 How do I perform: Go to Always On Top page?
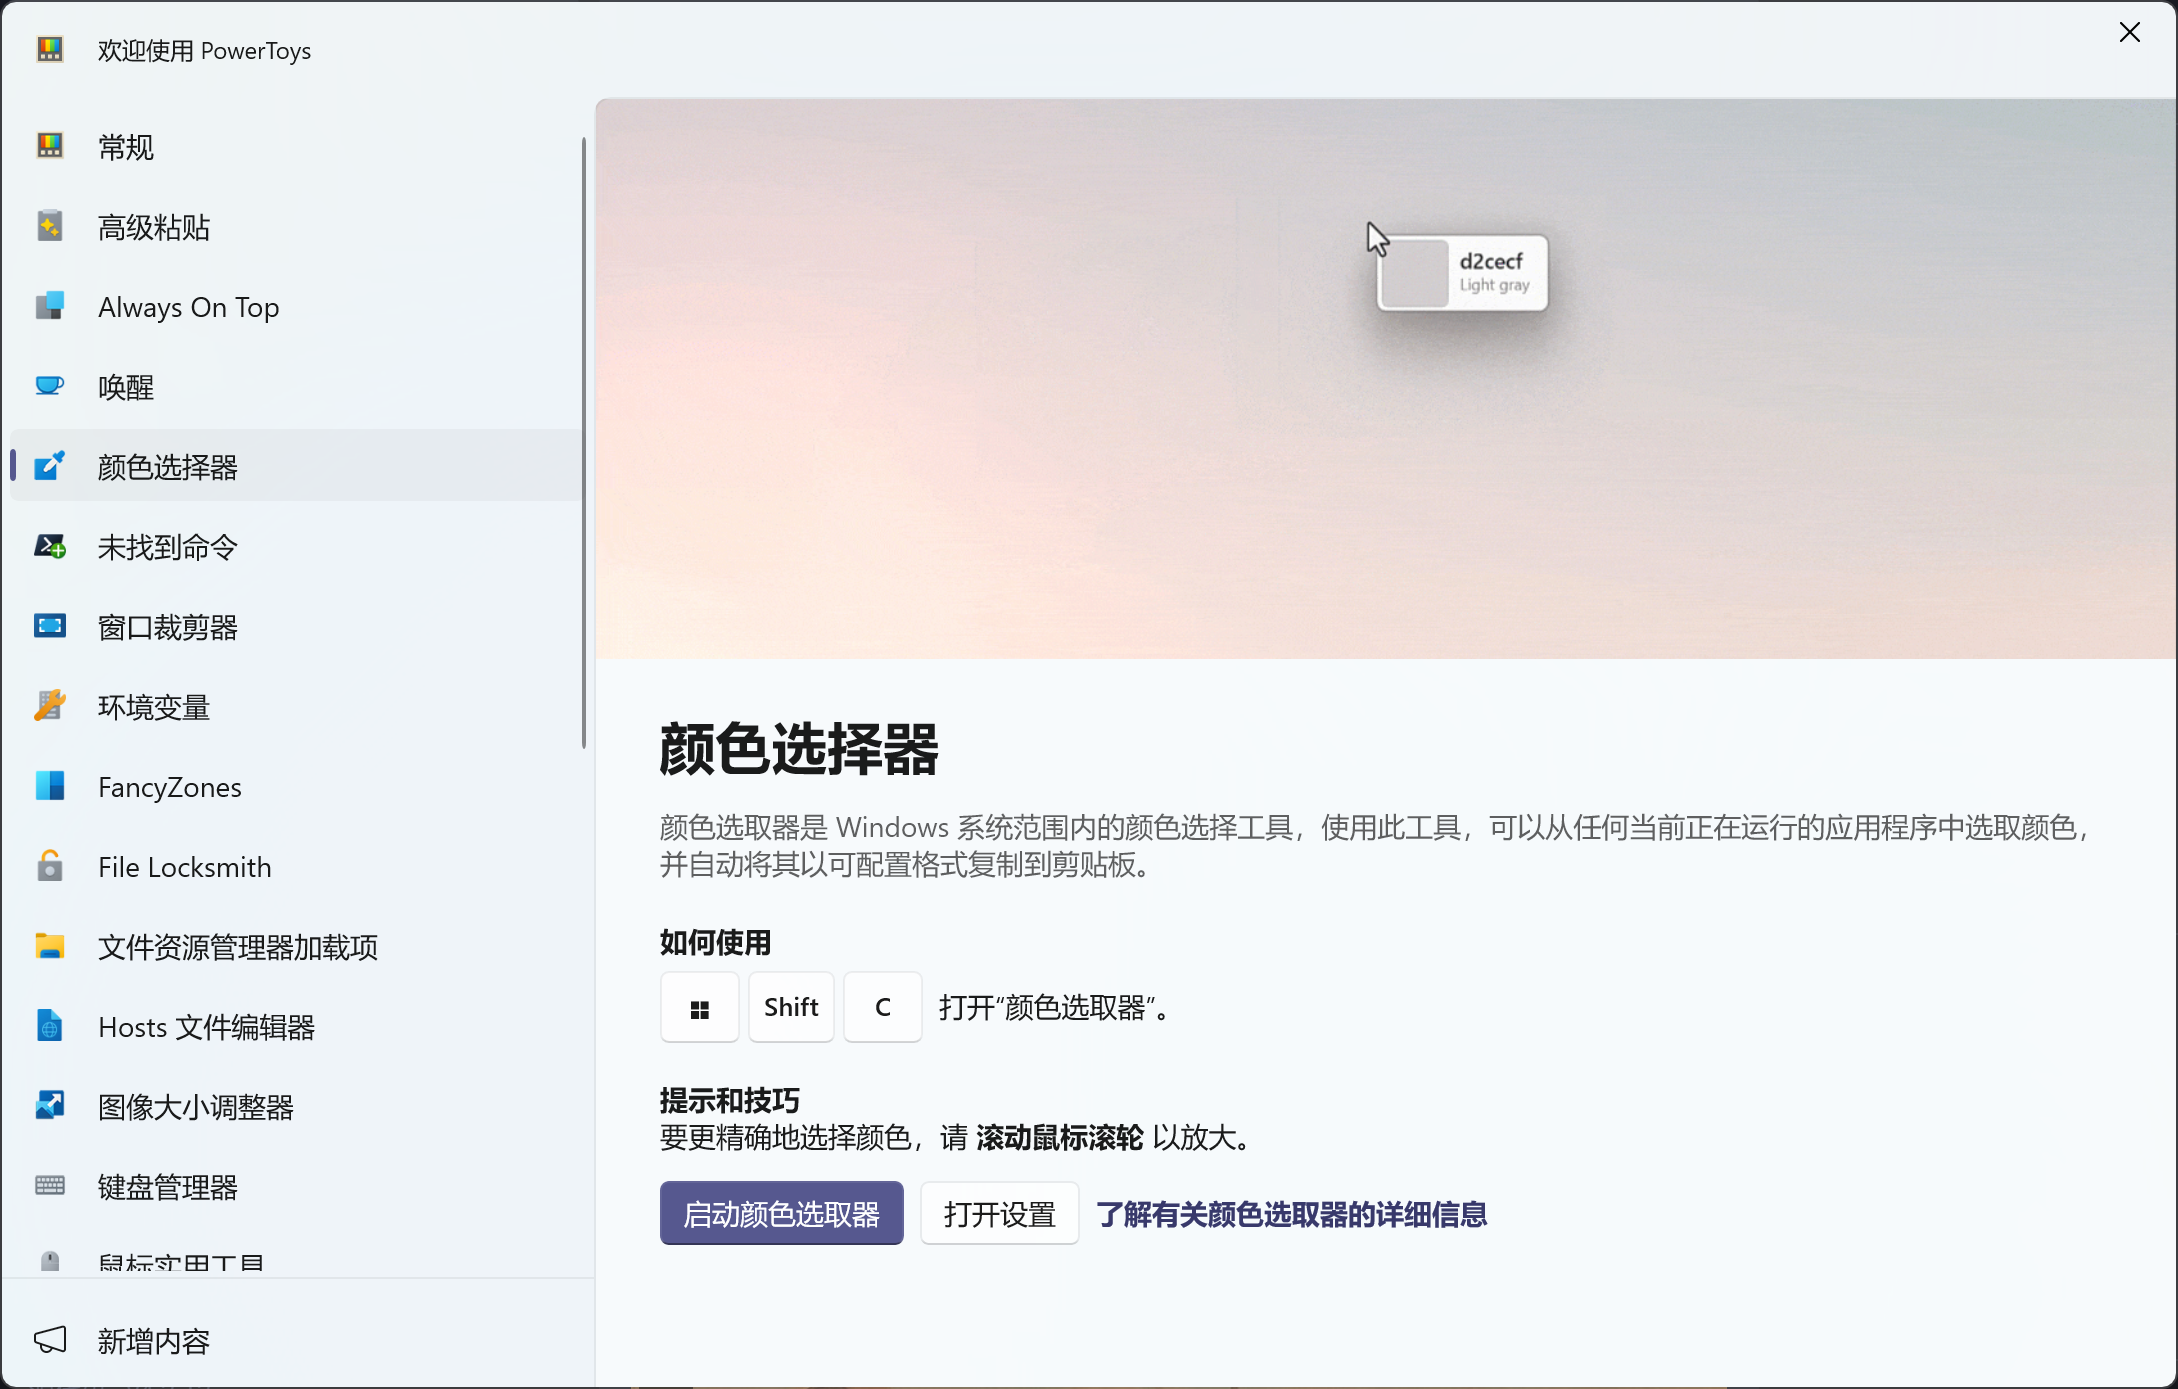pyautogui.click(x=296, y=307)
